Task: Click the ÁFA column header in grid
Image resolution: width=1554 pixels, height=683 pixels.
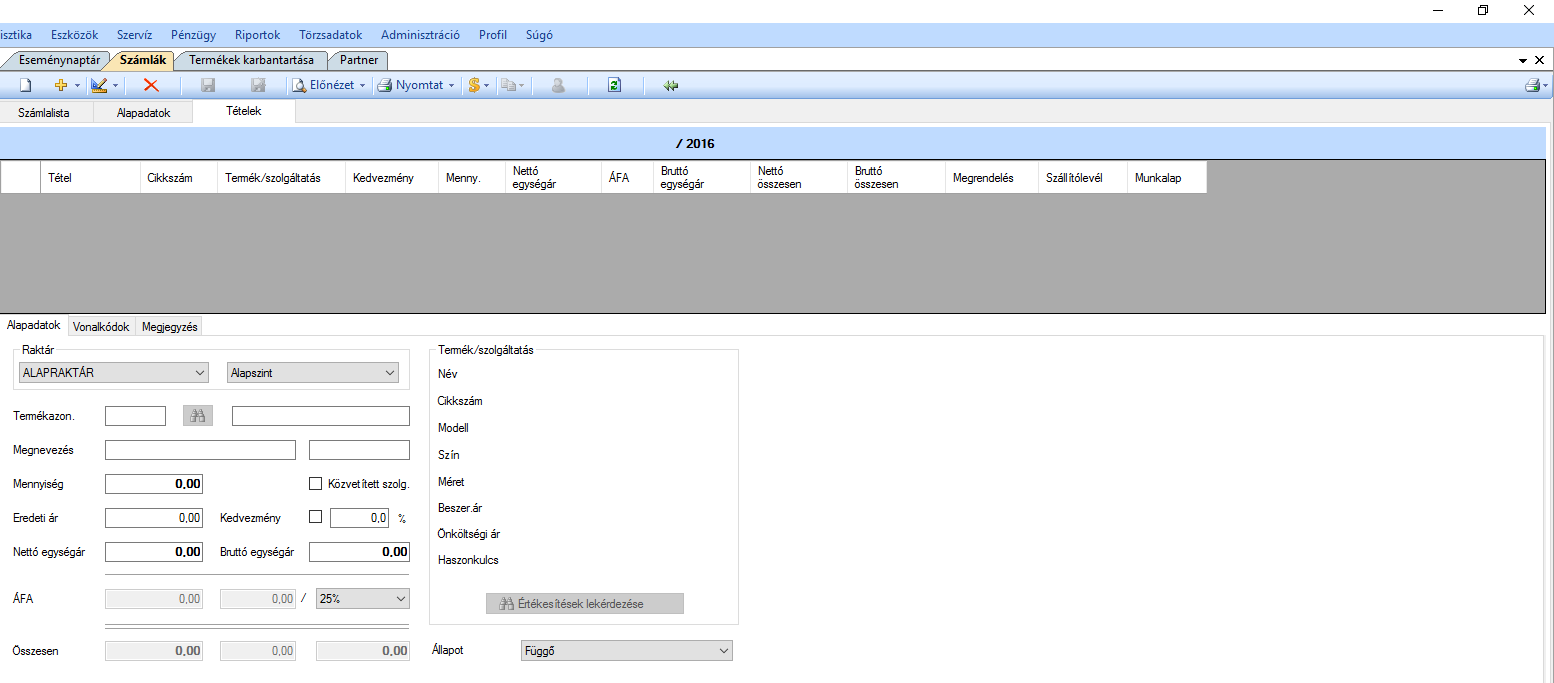Action: (x=628, y=177)
